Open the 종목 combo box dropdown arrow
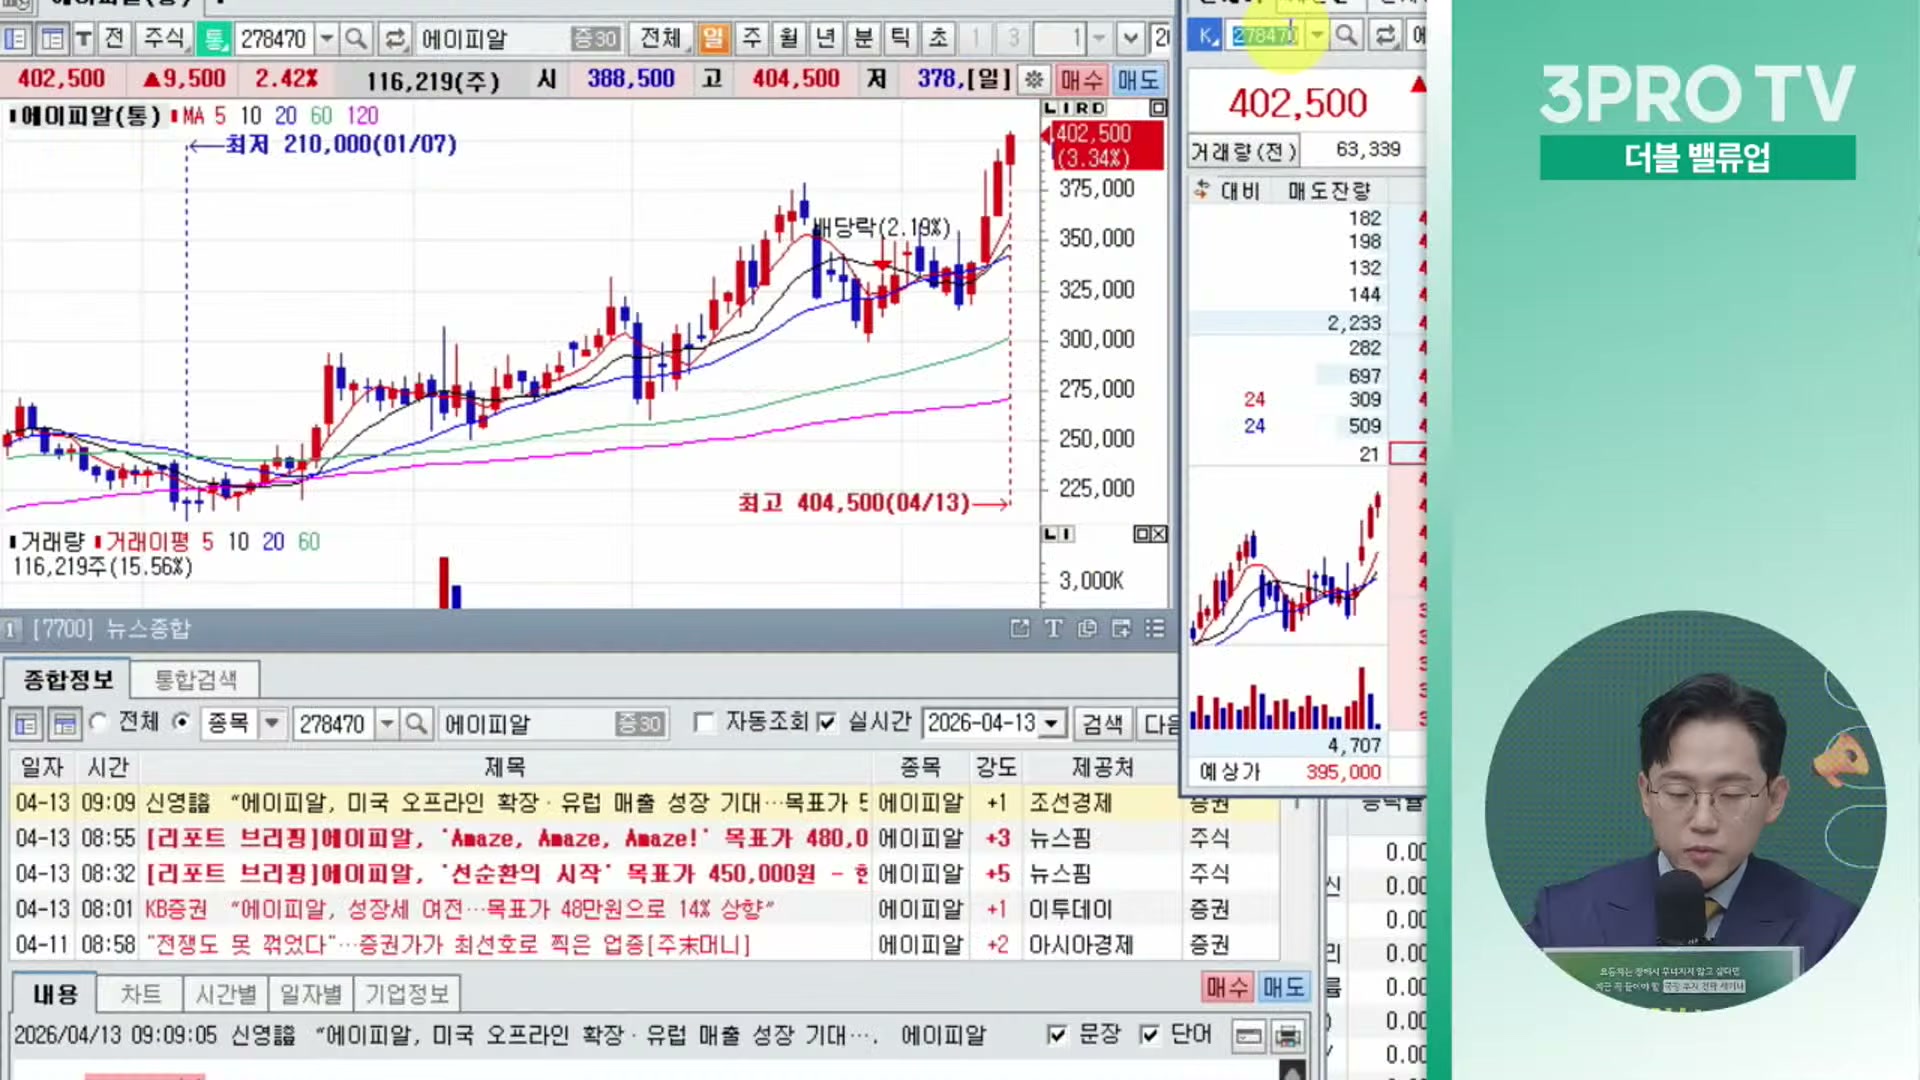Image resolution: width=1920 pixels, height=1080 pixels. 272,723
